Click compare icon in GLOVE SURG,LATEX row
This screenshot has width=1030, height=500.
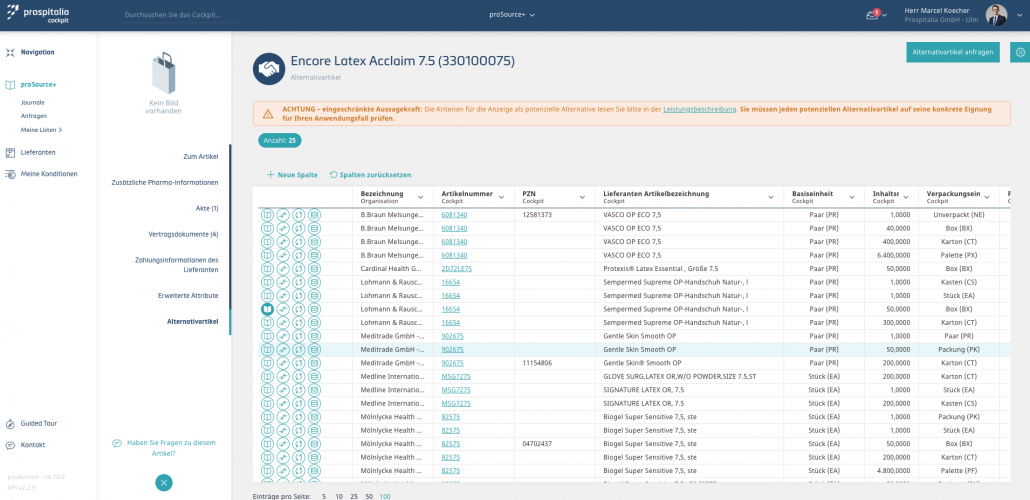(282, 376)
